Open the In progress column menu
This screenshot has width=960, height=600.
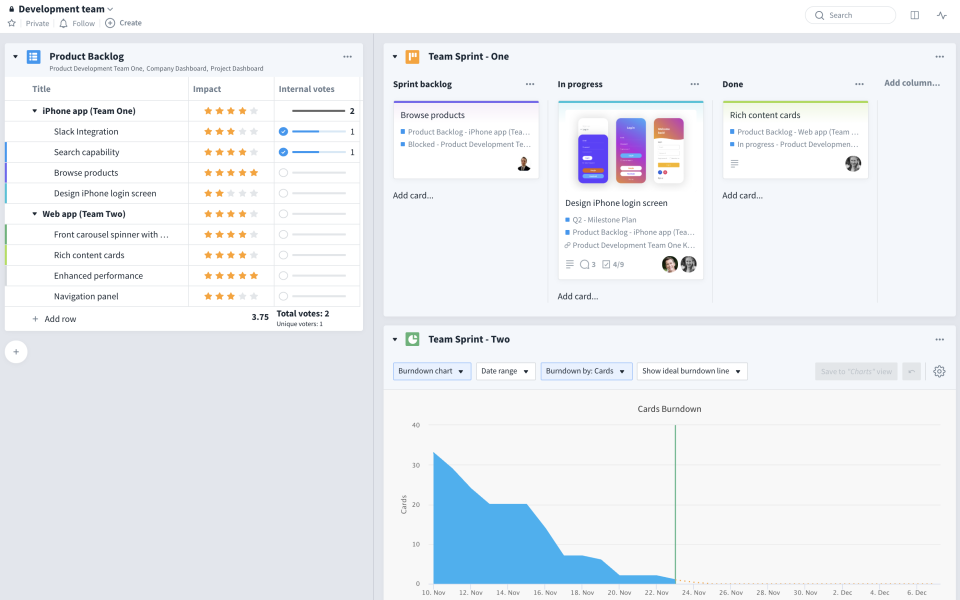pyautogui.click(x=697, y=84)
